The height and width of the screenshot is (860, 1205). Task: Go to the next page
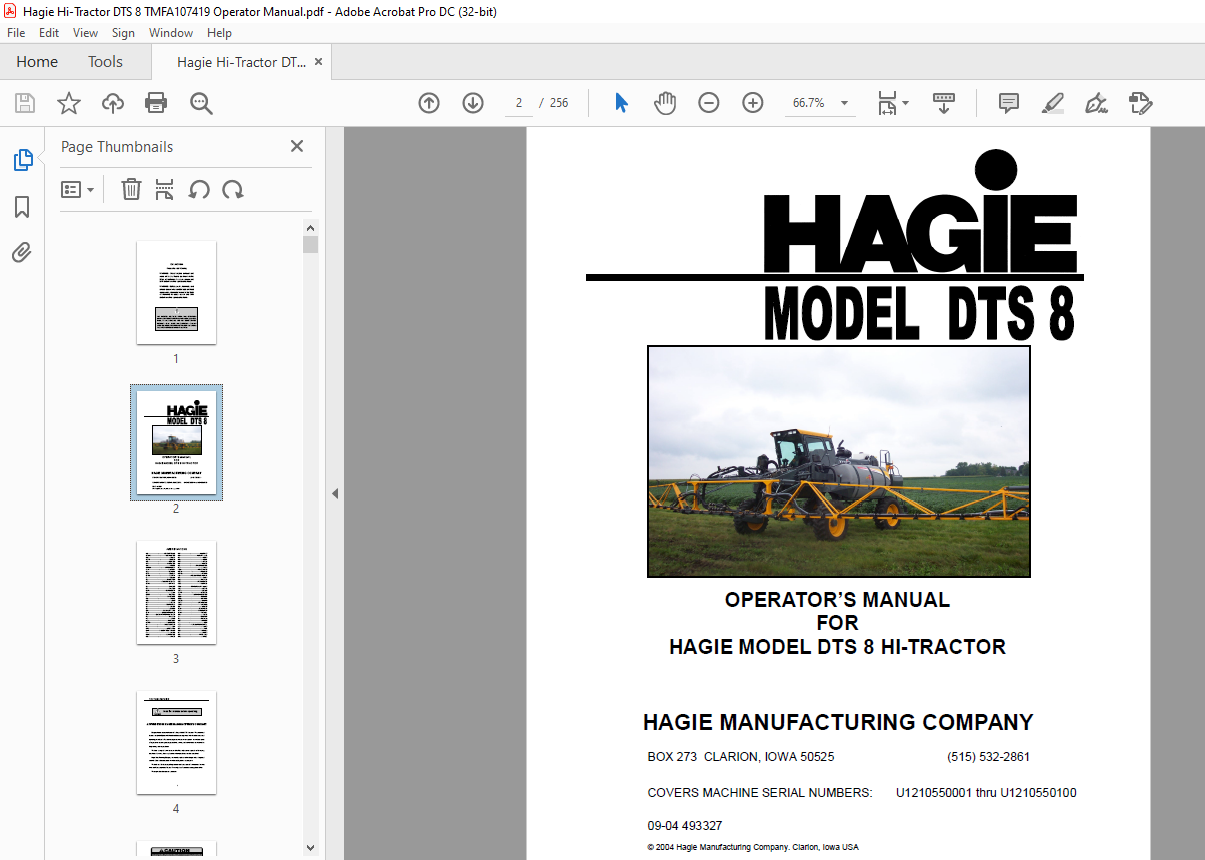pyautogui.click(x=473, y=103)
